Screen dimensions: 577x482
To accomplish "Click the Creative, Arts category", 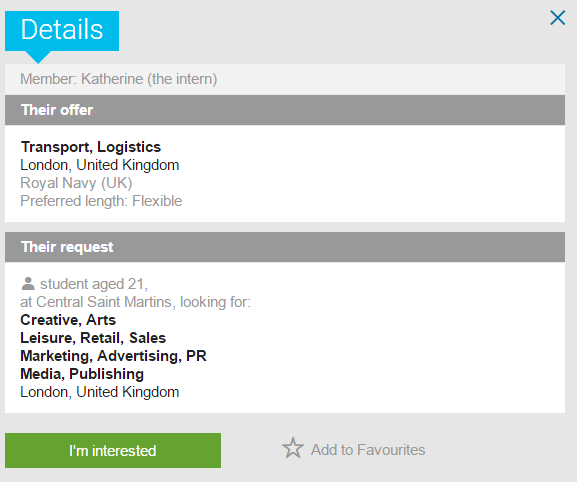I will [68, 320].
